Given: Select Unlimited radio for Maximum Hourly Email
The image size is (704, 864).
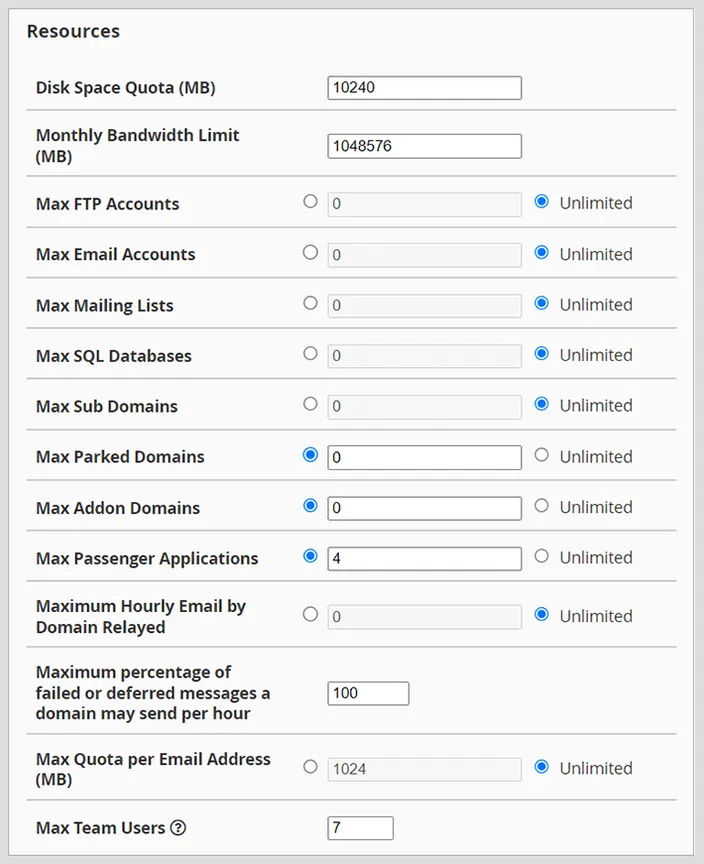Looking at the screenshot, I should [541, 614].
